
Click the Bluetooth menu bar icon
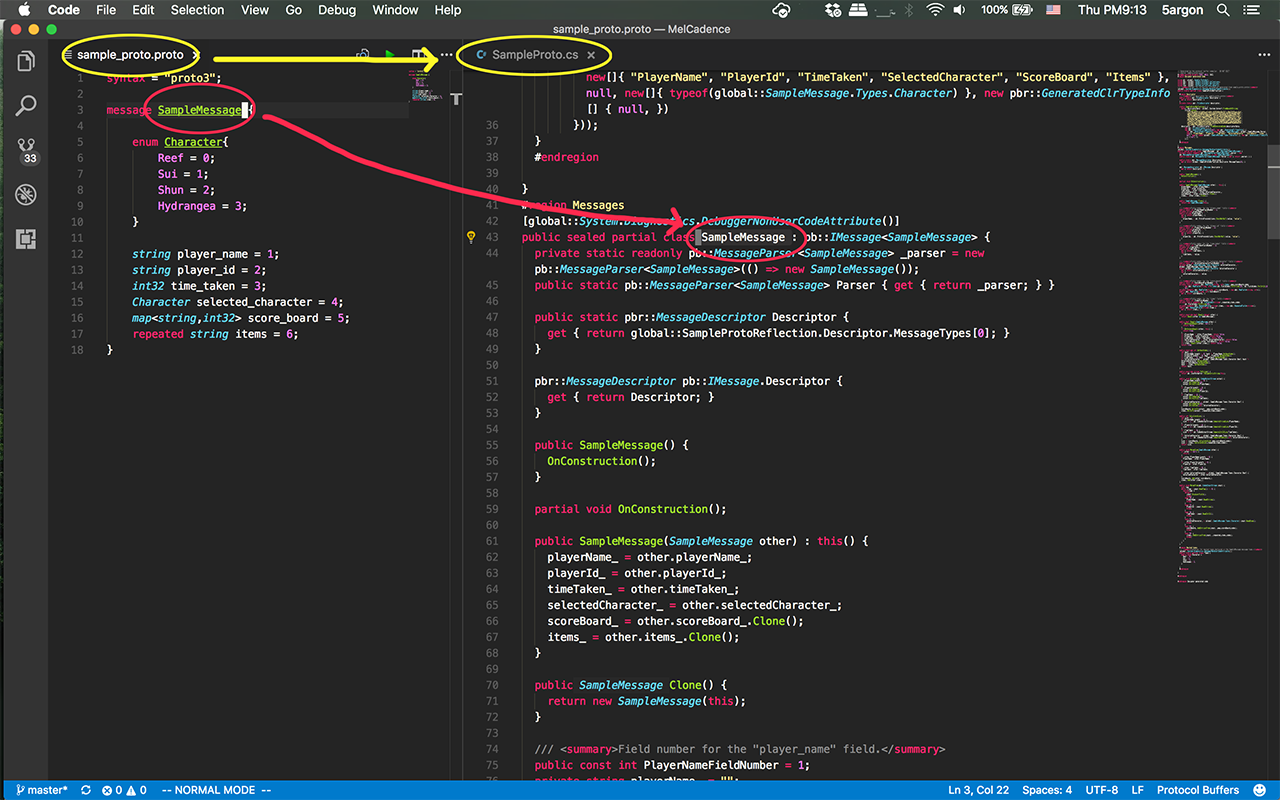pos(908,10)
